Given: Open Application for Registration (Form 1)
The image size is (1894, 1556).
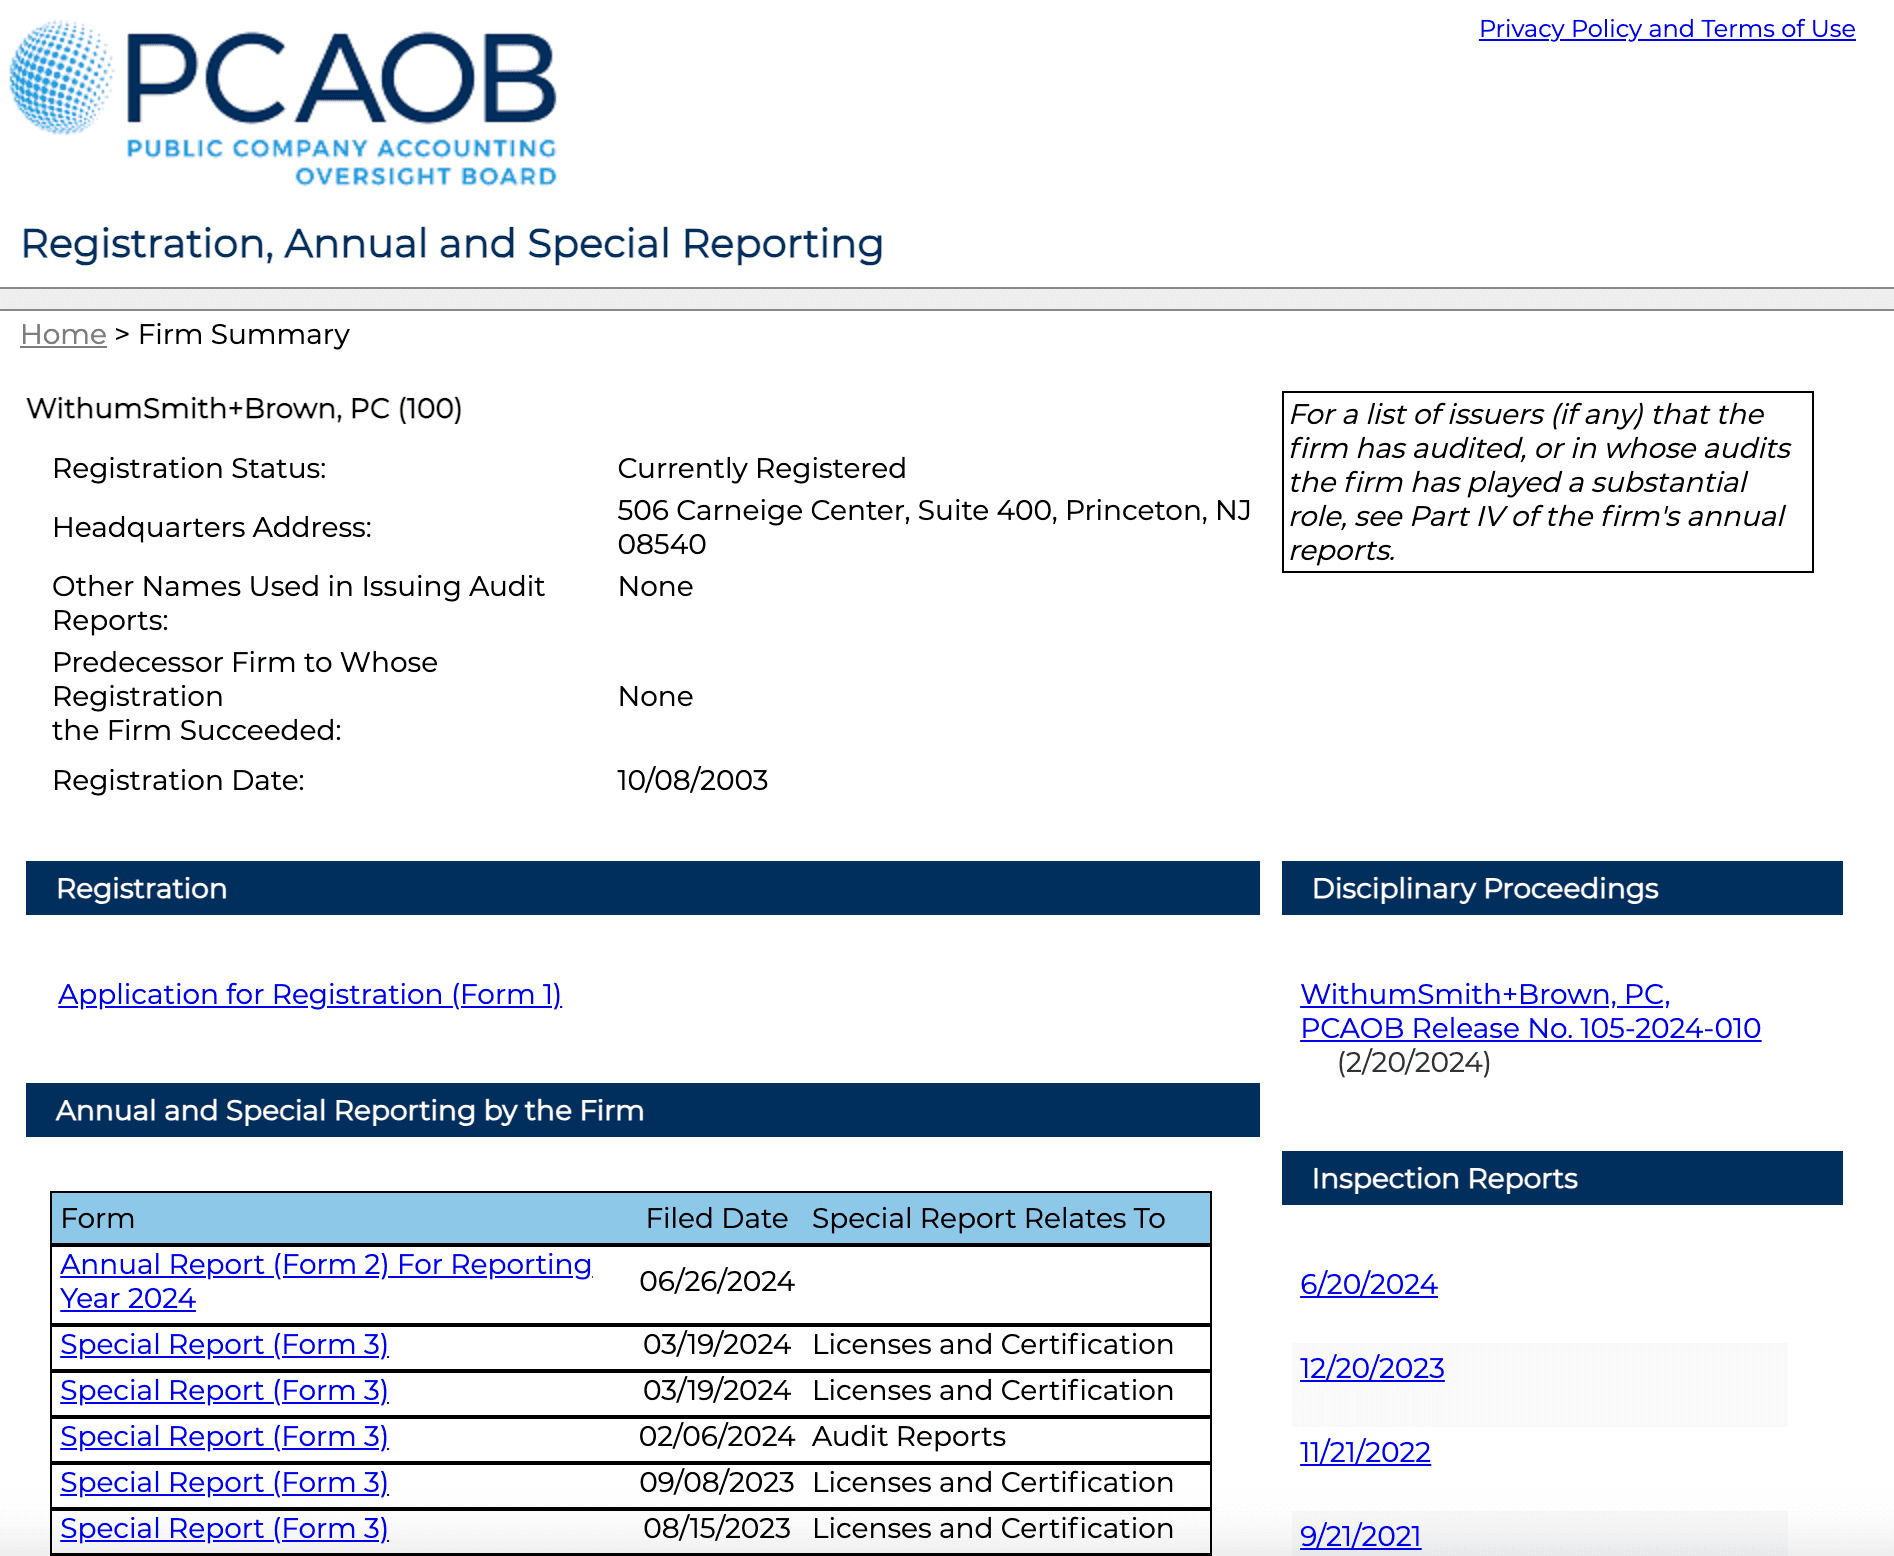Looking at the screenshot, I should click(x=309, y=994).
